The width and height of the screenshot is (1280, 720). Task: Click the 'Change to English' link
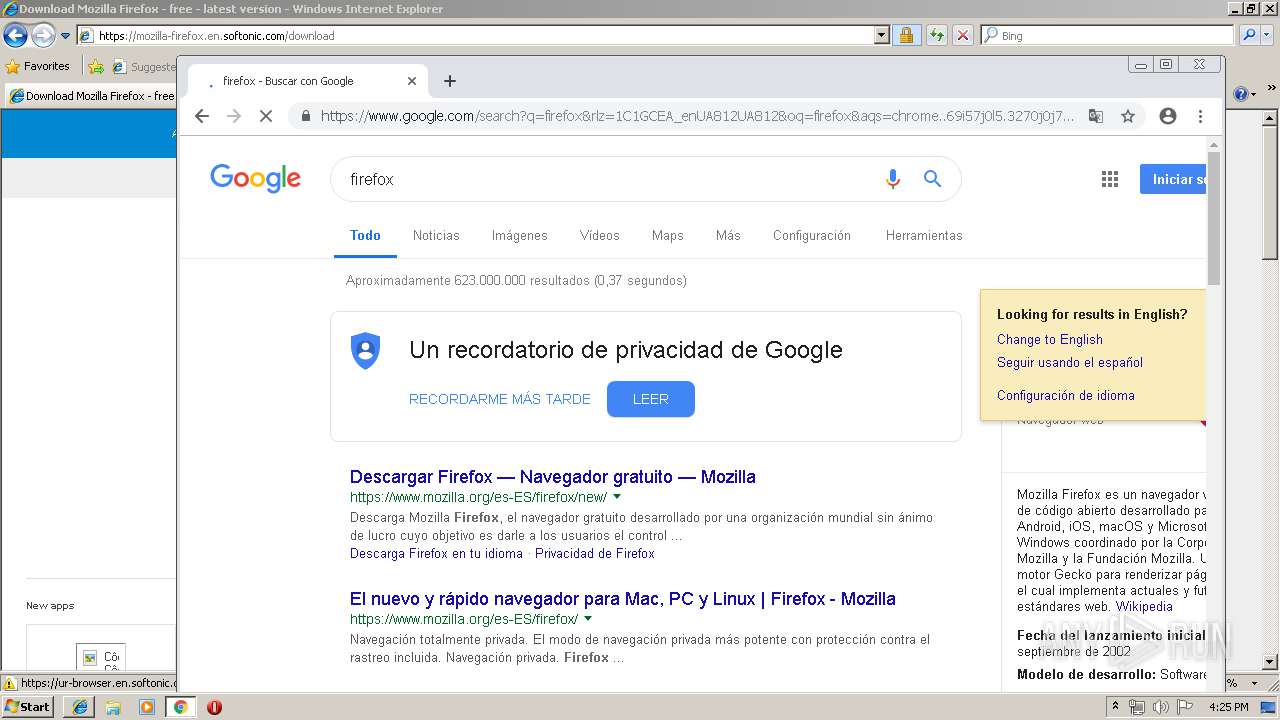(x=1050, y=340)
